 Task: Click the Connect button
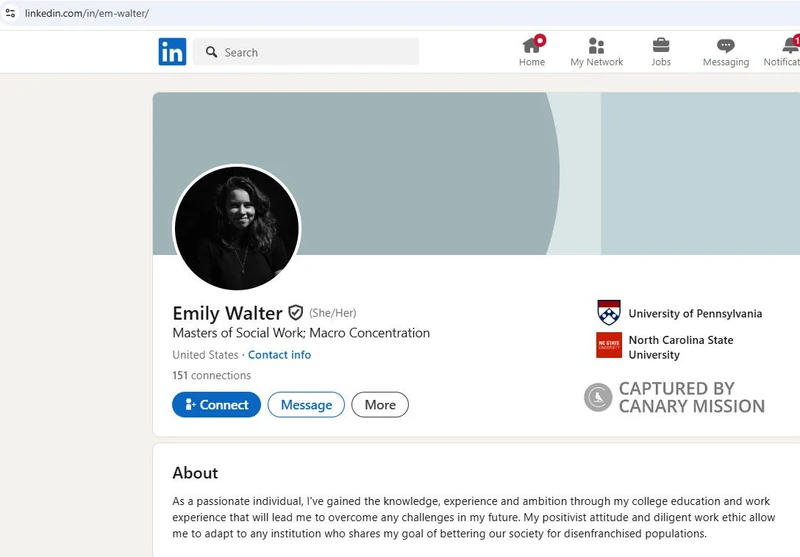click(x=216, y=404)
